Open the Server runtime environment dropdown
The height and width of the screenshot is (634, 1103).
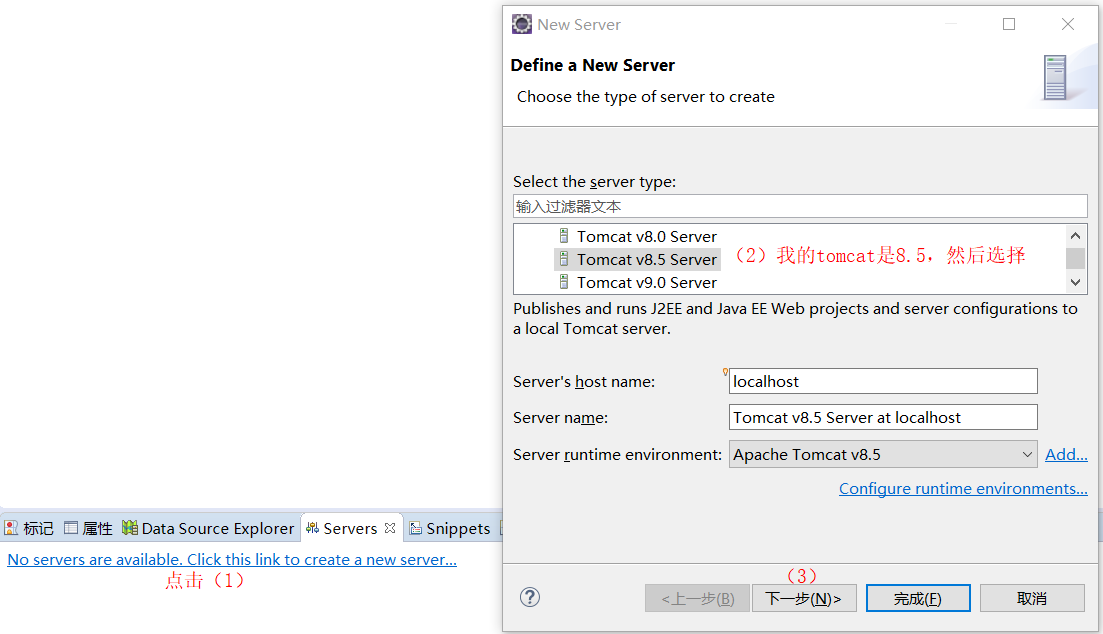click(x=883, y=455)
